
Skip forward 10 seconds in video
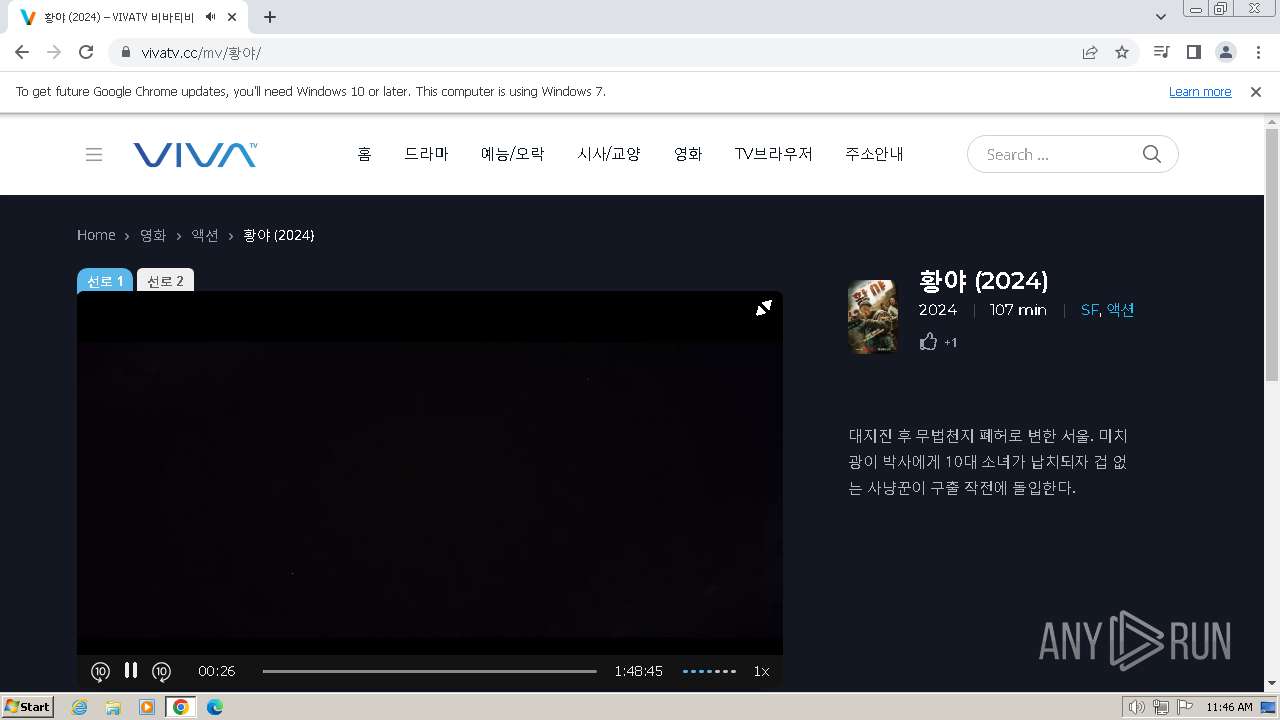pos(162,671)
